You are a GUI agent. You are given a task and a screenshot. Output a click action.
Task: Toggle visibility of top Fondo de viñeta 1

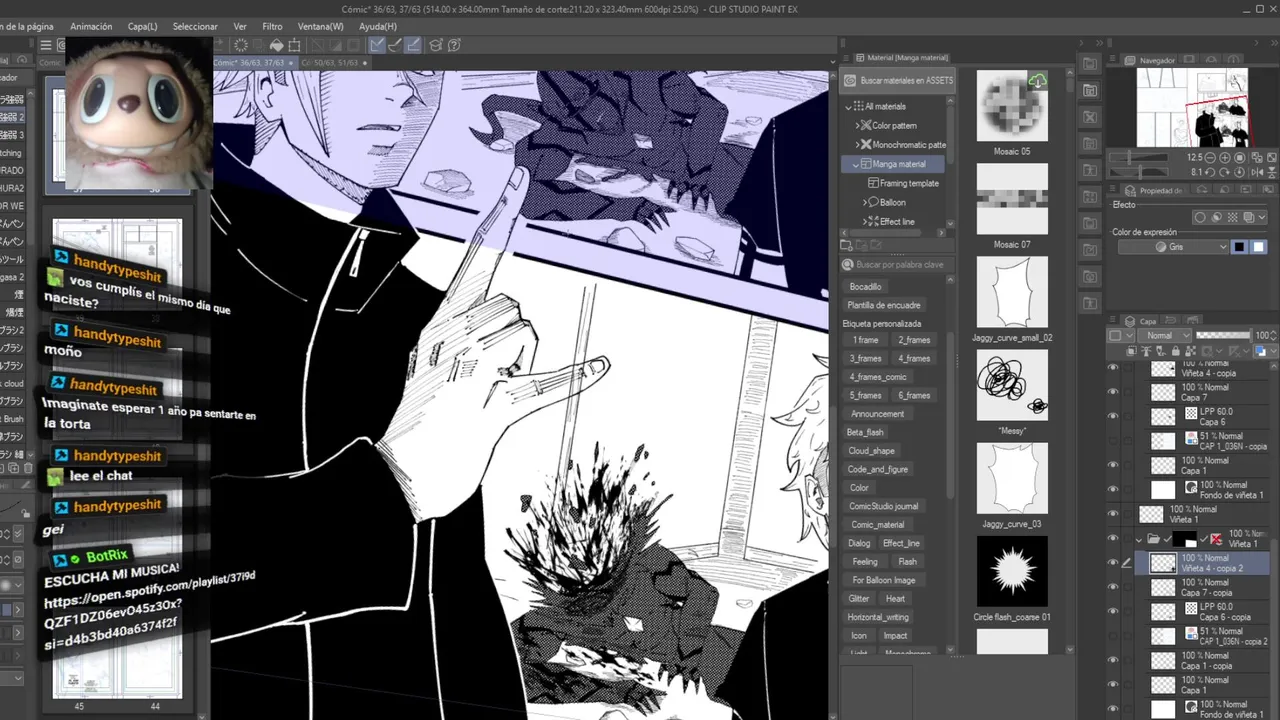point(1113,490)
